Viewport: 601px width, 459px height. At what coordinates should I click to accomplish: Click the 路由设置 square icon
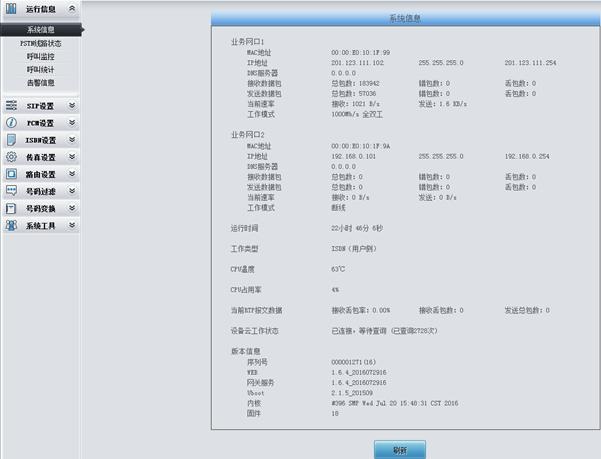pyautogui.click(x=11, y=174)
